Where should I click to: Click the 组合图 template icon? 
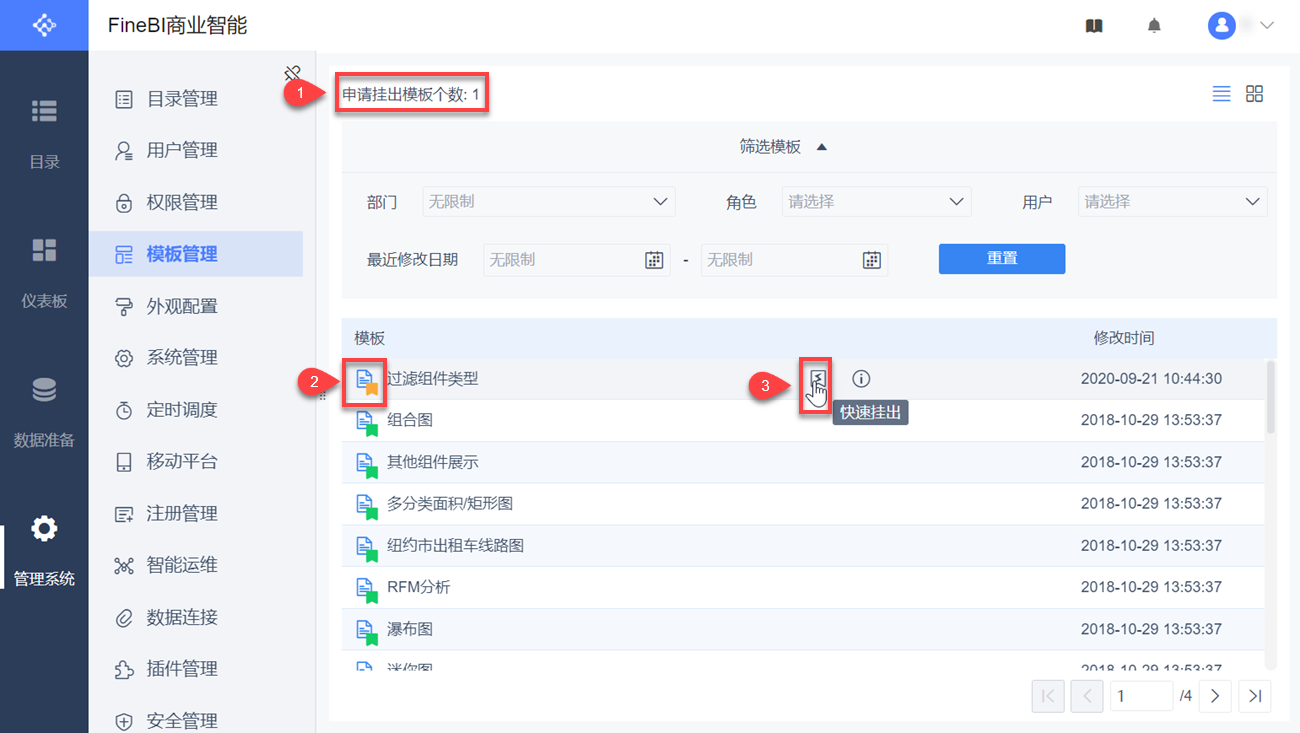(366, 422)
